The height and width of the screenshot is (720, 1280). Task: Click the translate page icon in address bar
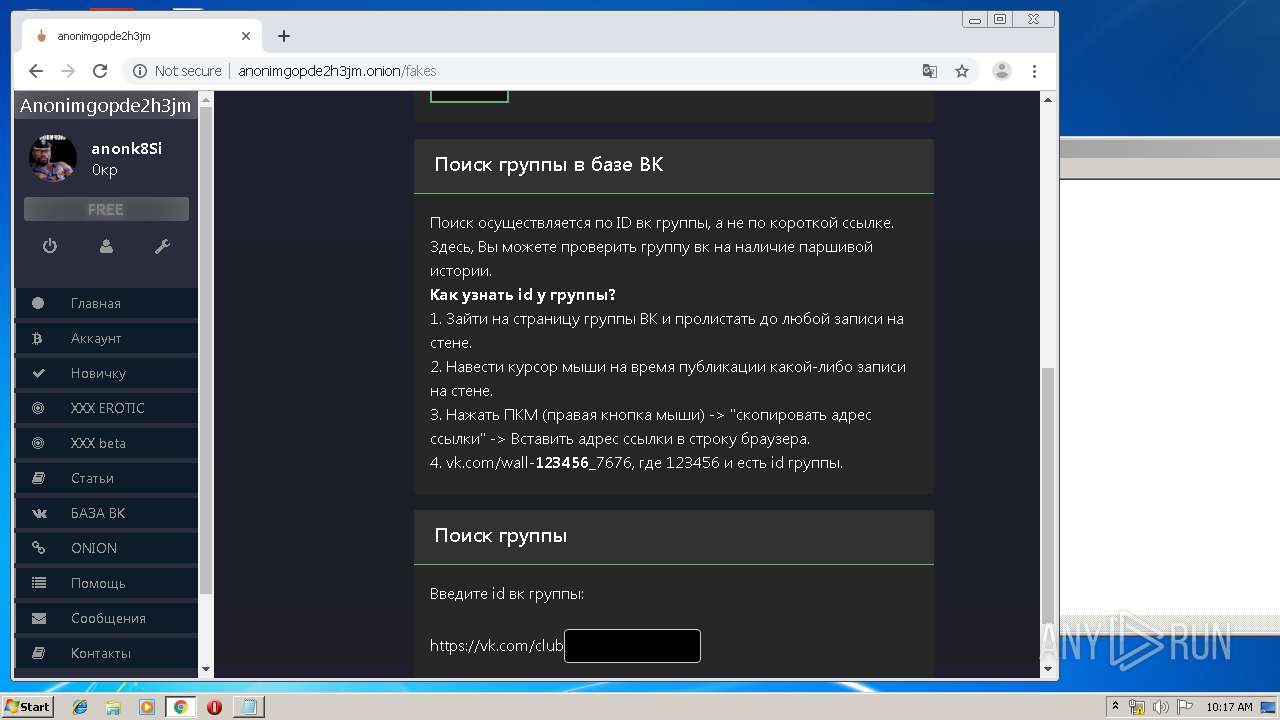click(930, 71)
